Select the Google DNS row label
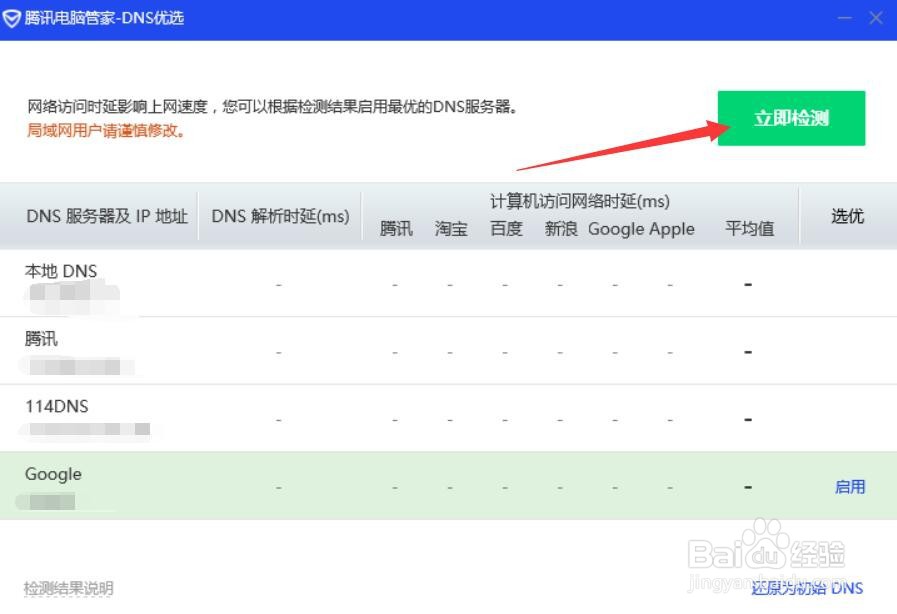Image resolution: width=897 pixels, height=614 pixels. tap(53, 474)
